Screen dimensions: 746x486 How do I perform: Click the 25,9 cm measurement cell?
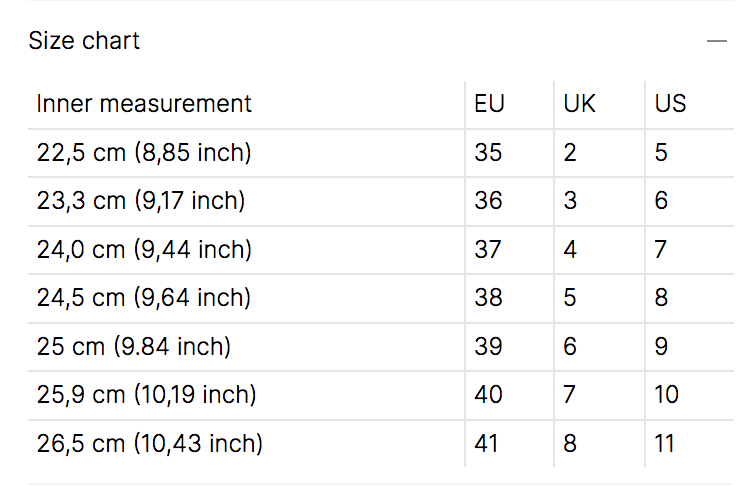tap(147, 395)
